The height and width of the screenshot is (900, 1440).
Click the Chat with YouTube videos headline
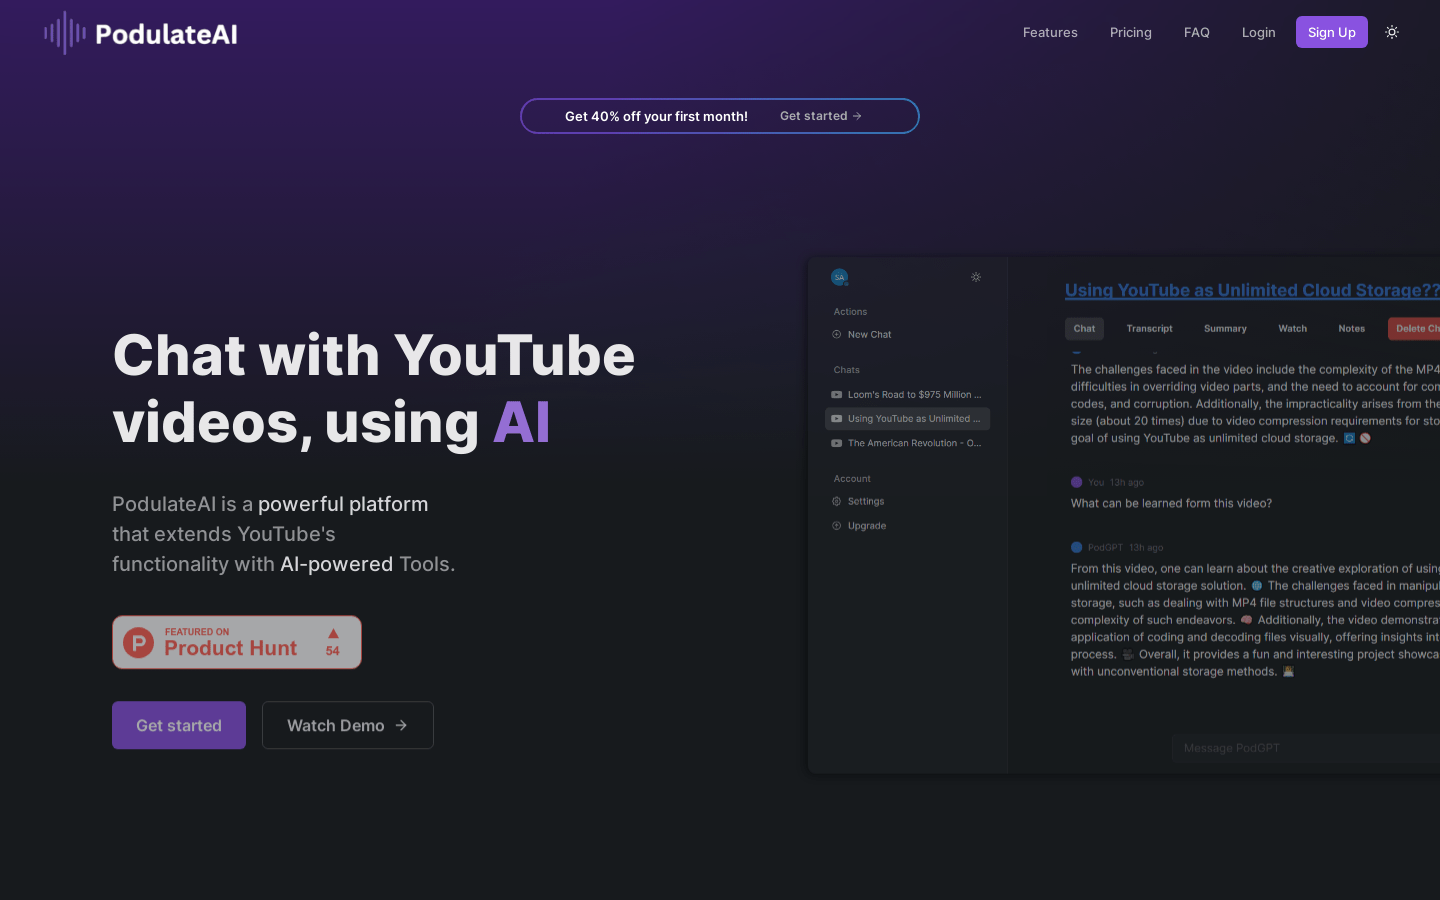tap(374, 388)
